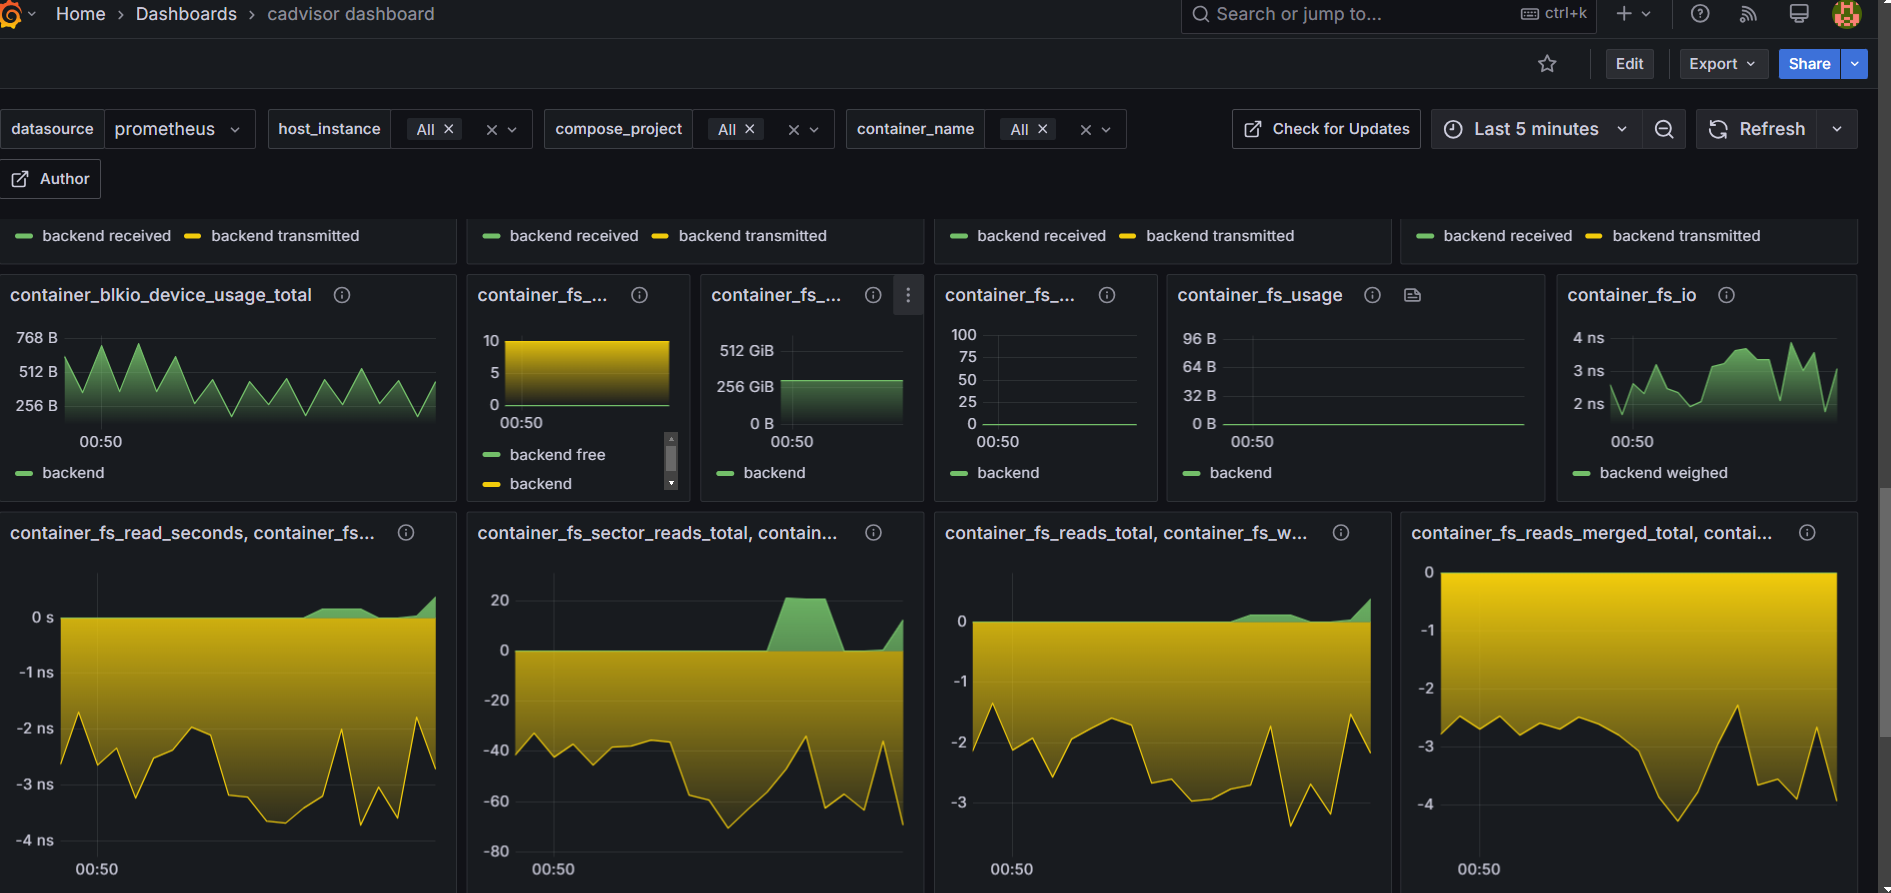Click the Refresh button
The image size is (1891, 893).
click(1757, 129)
